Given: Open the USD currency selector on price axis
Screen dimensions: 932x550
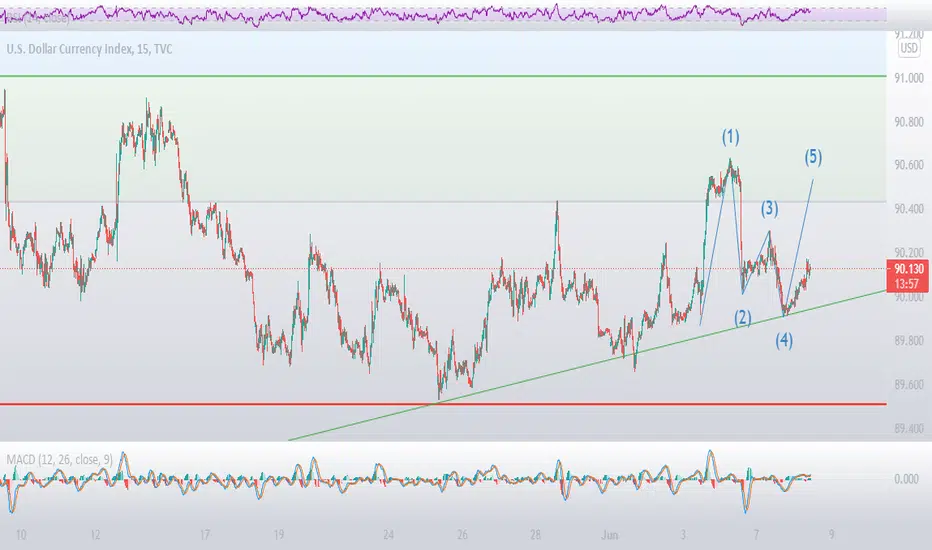Looking at the screenshot, I should tap(908, 48).
